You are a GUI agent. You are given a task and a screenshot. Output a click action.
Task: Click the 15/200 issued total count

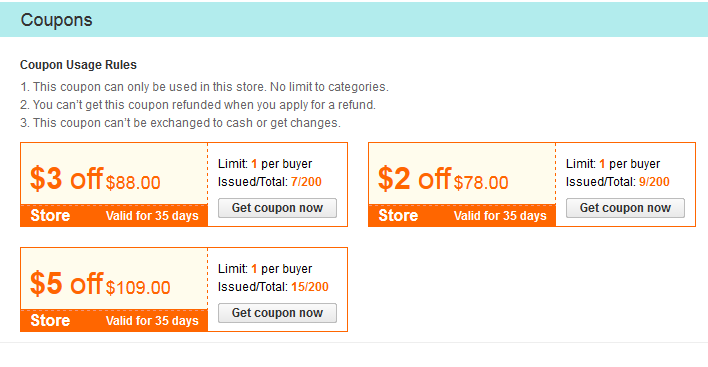click(310, 287)
